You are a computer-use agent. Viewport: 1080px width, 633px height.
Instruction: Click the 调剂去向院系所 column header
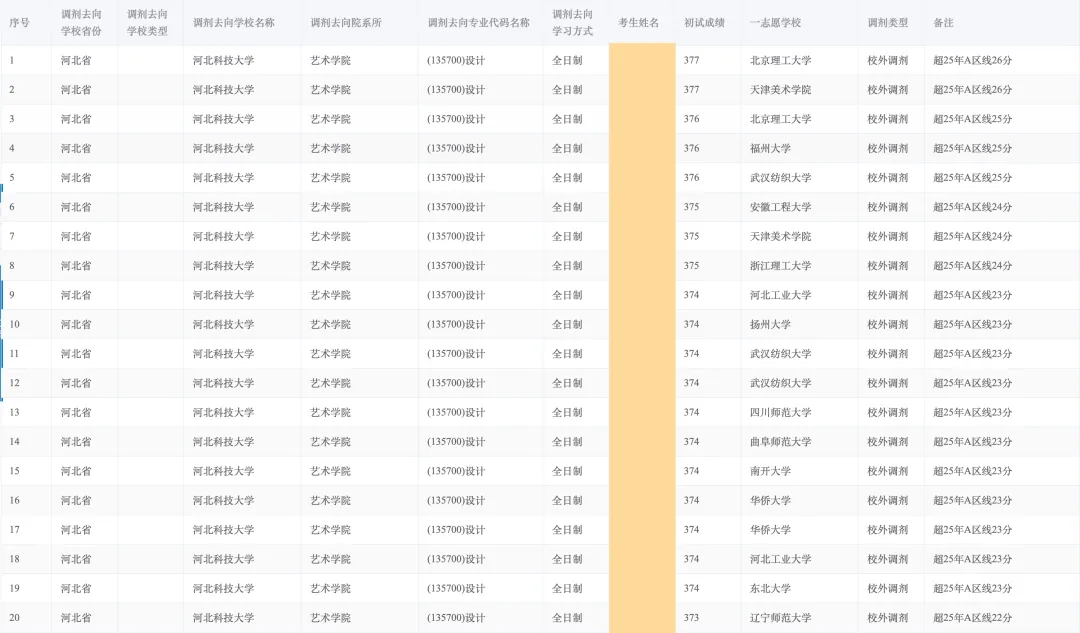[x=346, y=23]
